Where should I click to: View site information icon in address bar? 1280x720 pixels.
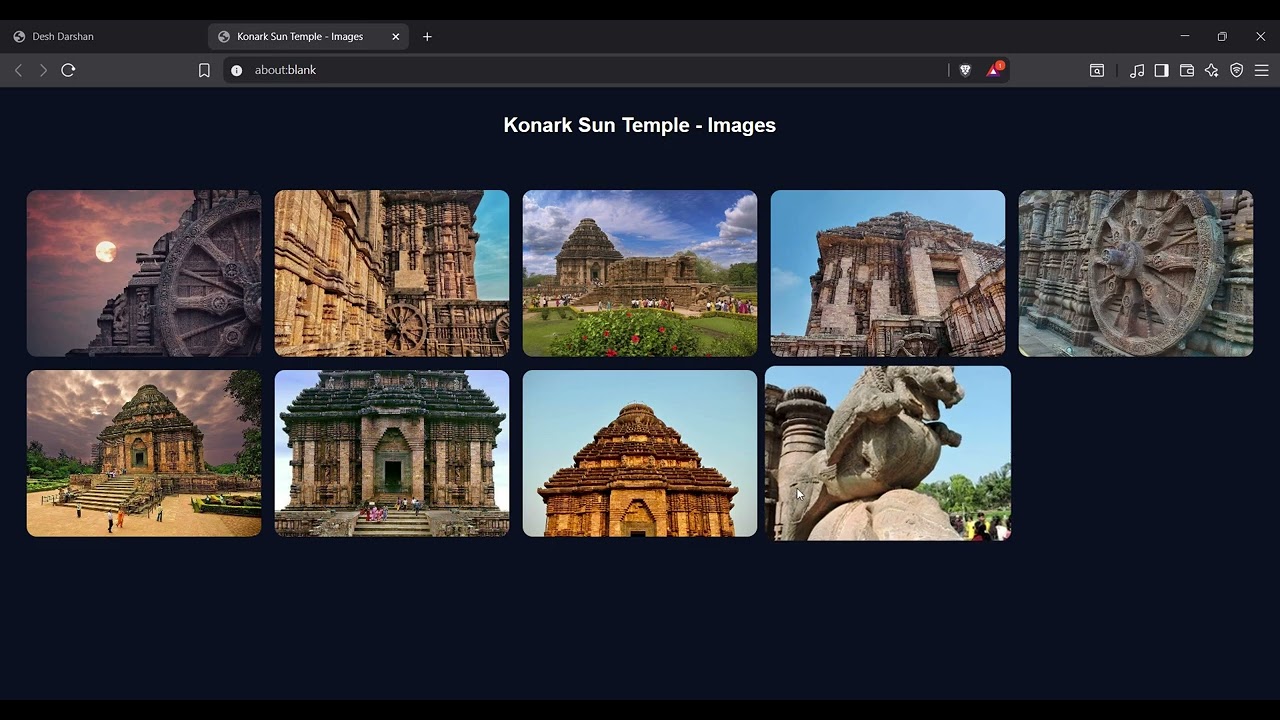(x=237, y=70)
